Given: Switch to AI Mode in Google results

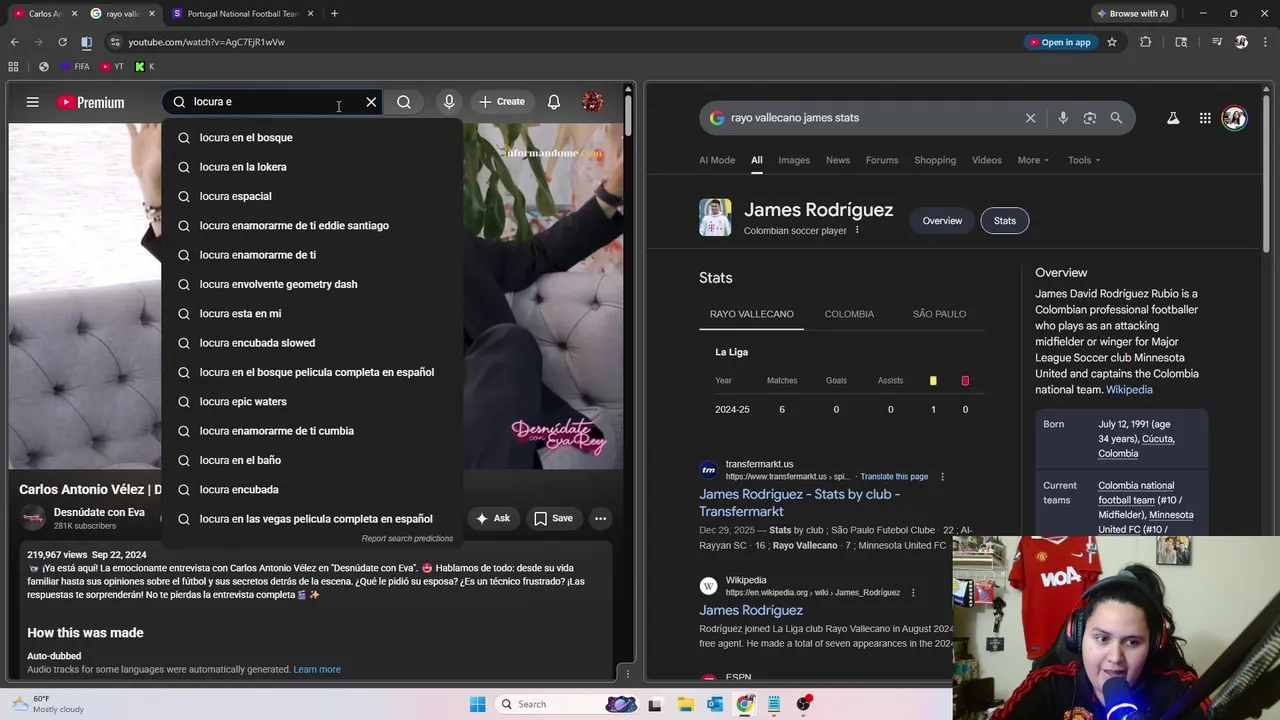Looking at the screenshot, I should pos(717,160).
